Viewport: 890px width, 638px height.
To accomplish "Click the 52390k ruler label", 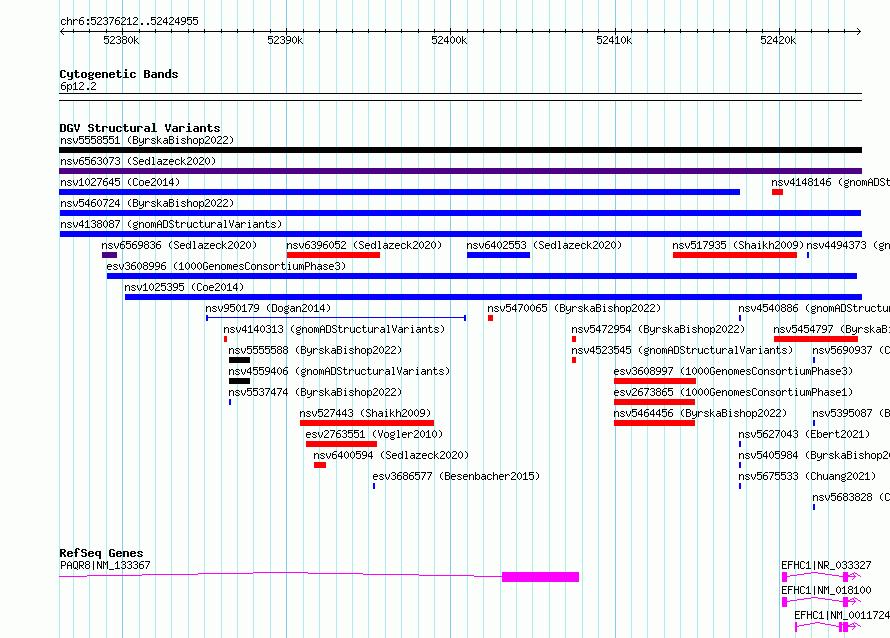I will [285, 40].
